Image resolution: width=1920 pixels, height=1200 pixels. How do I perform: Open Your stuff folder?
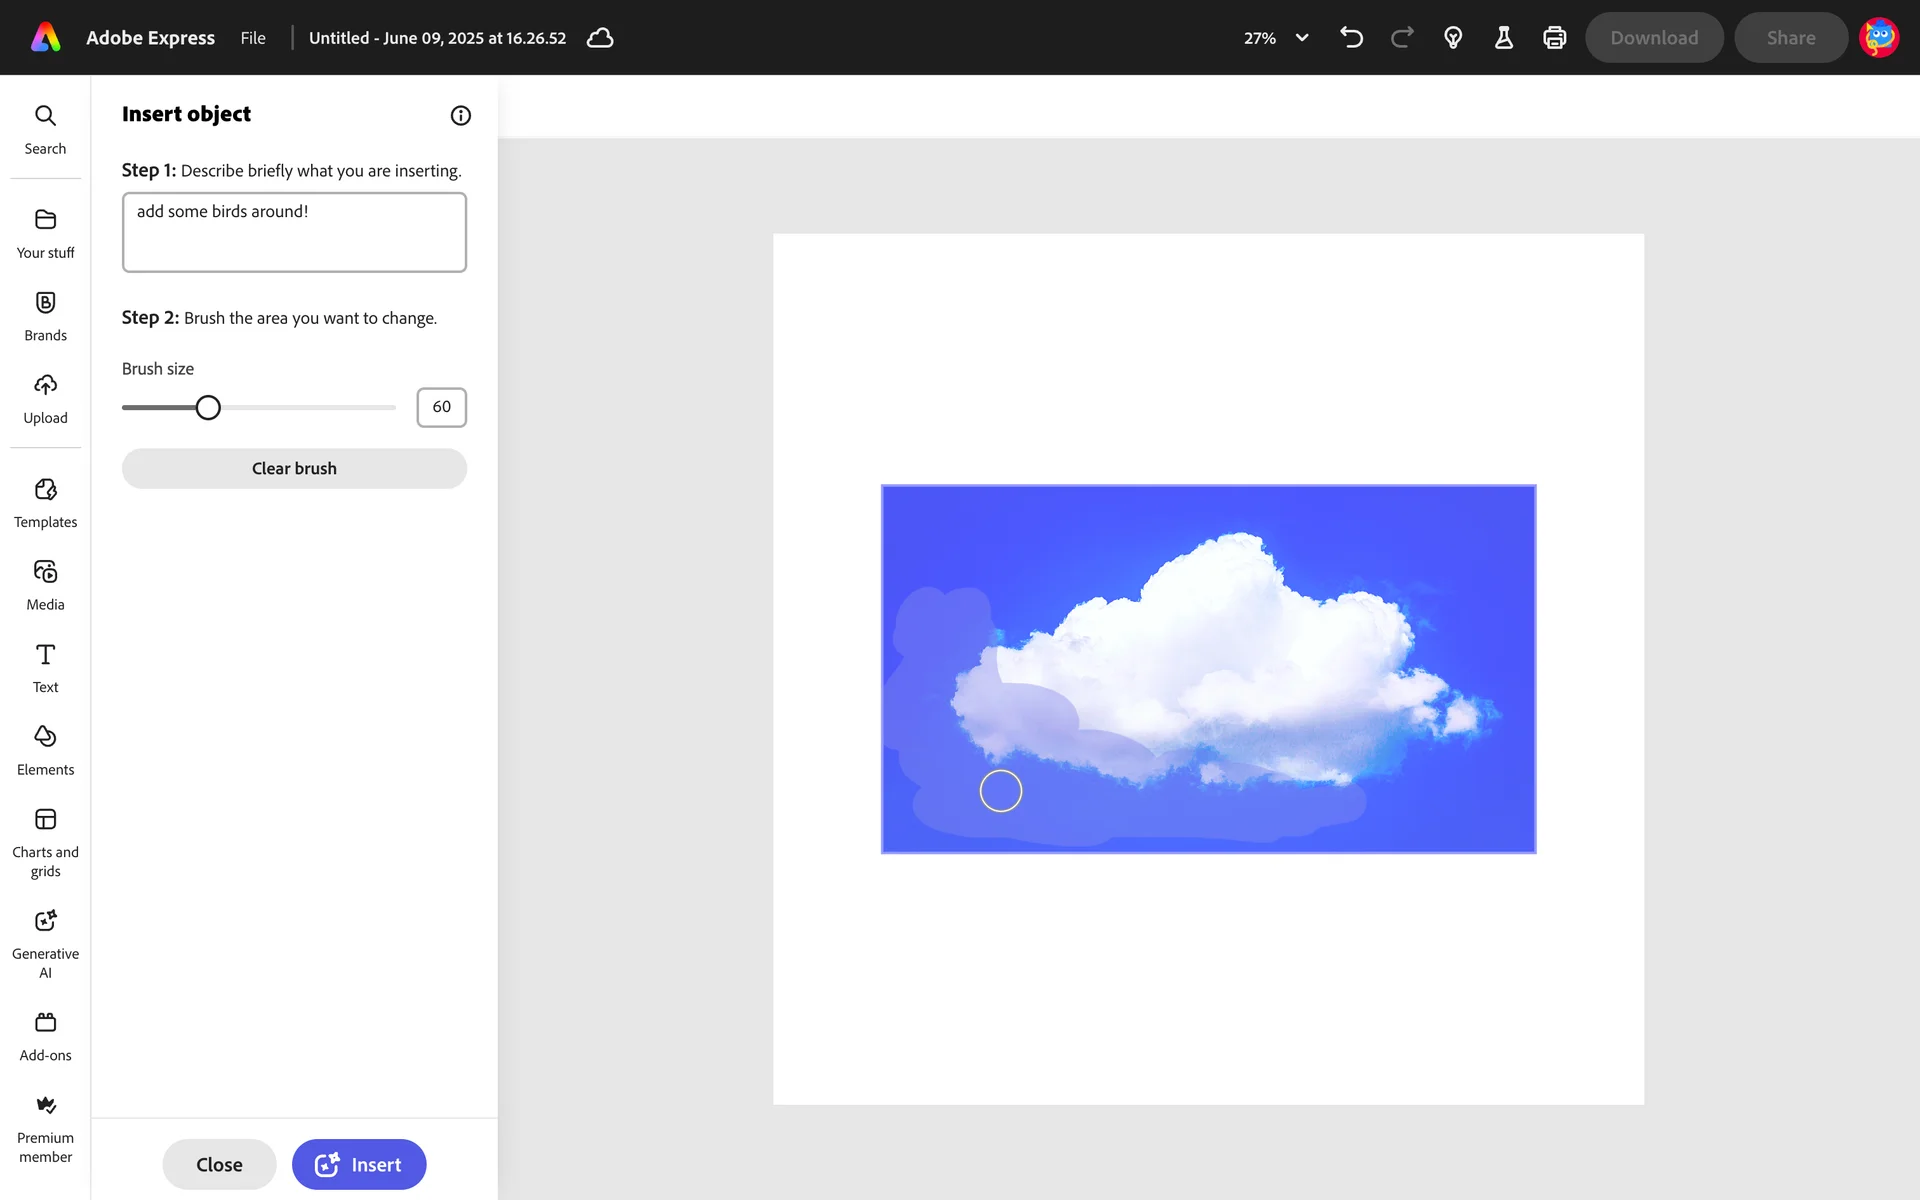pos(45,233)
